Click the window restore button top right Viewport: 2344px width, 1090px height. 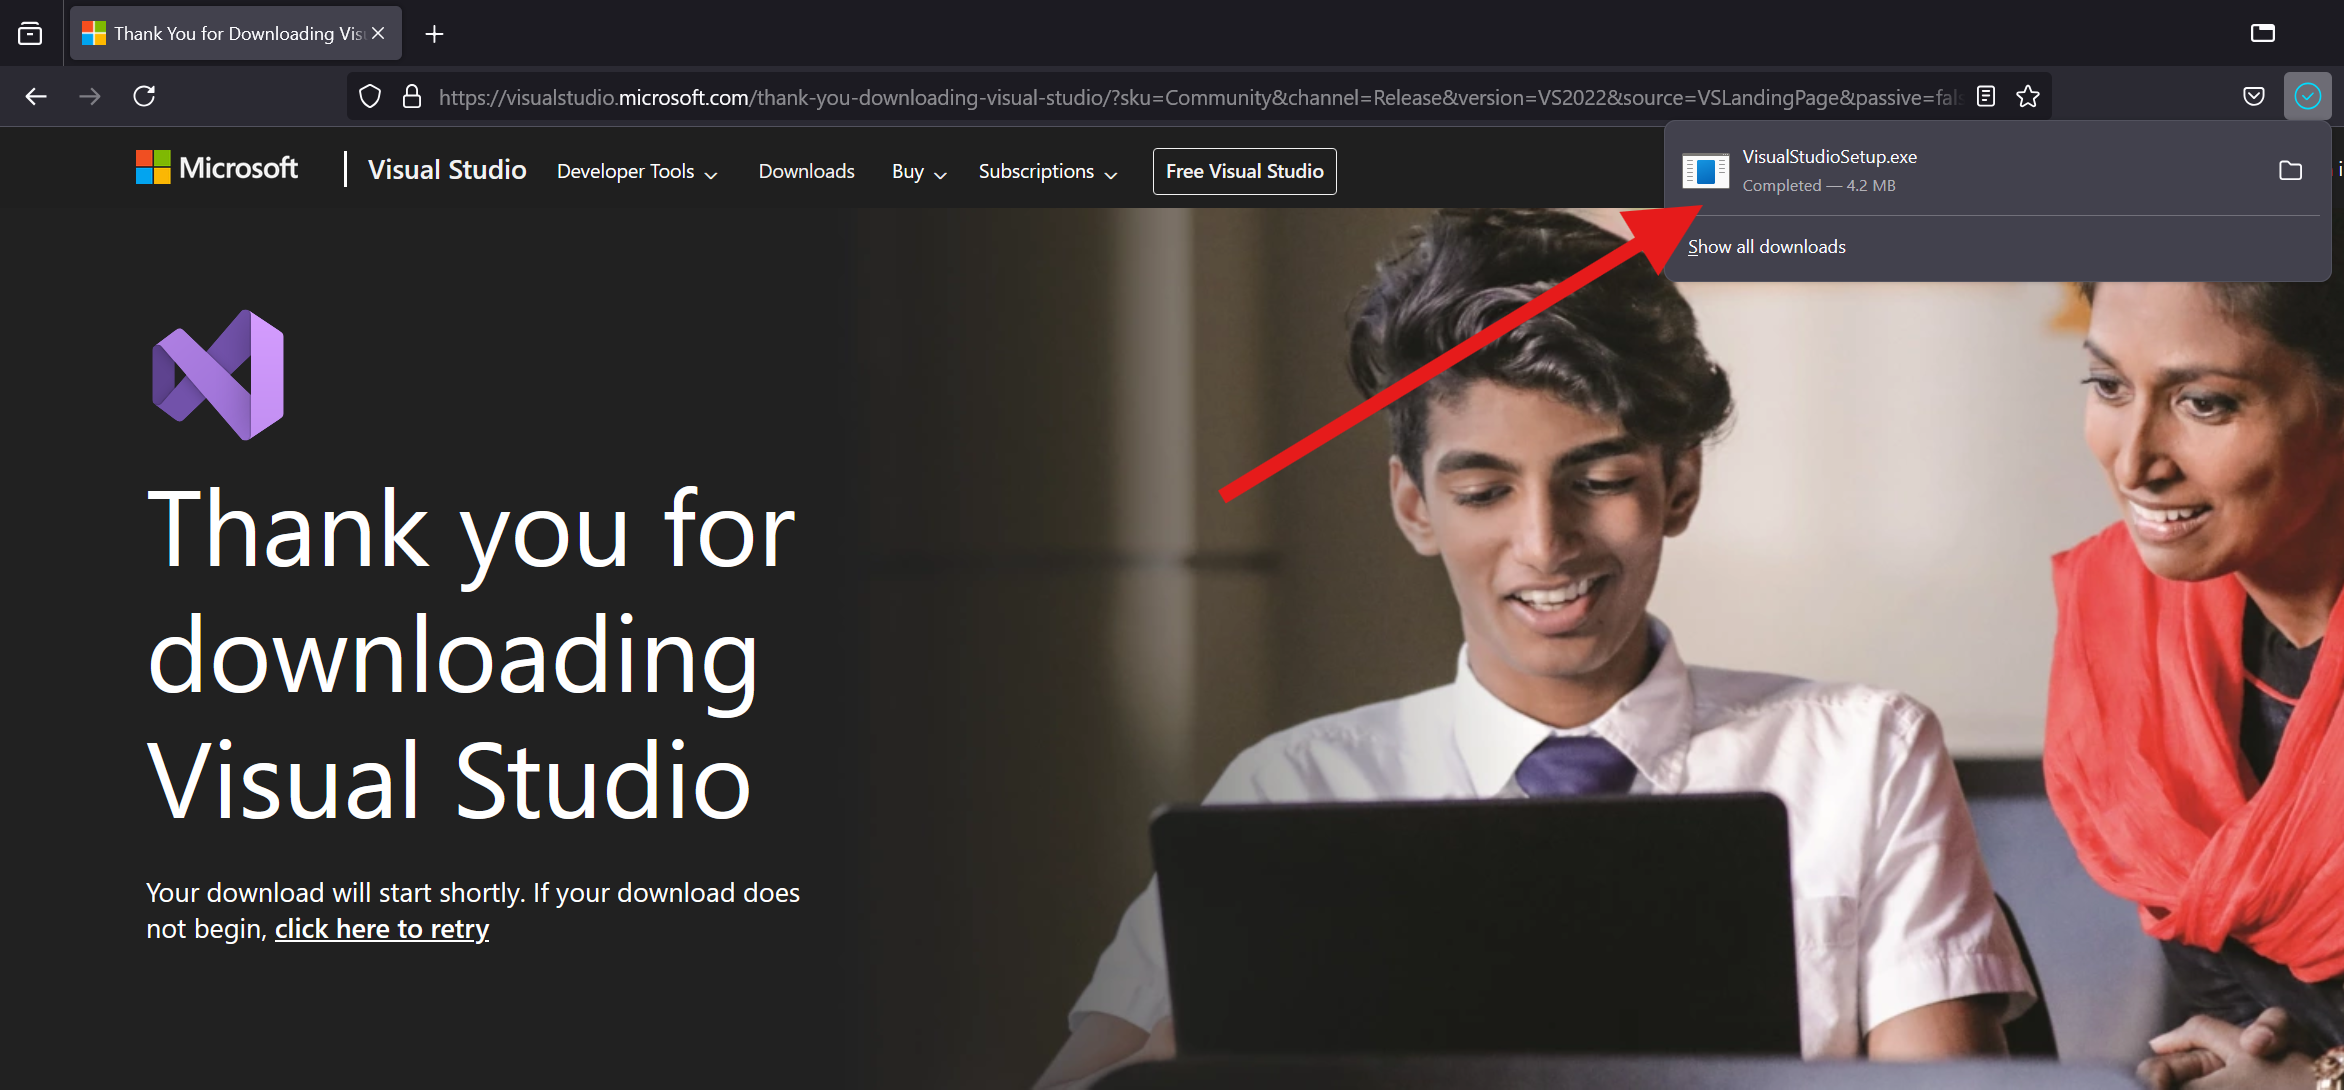[x=2262, y=33]
